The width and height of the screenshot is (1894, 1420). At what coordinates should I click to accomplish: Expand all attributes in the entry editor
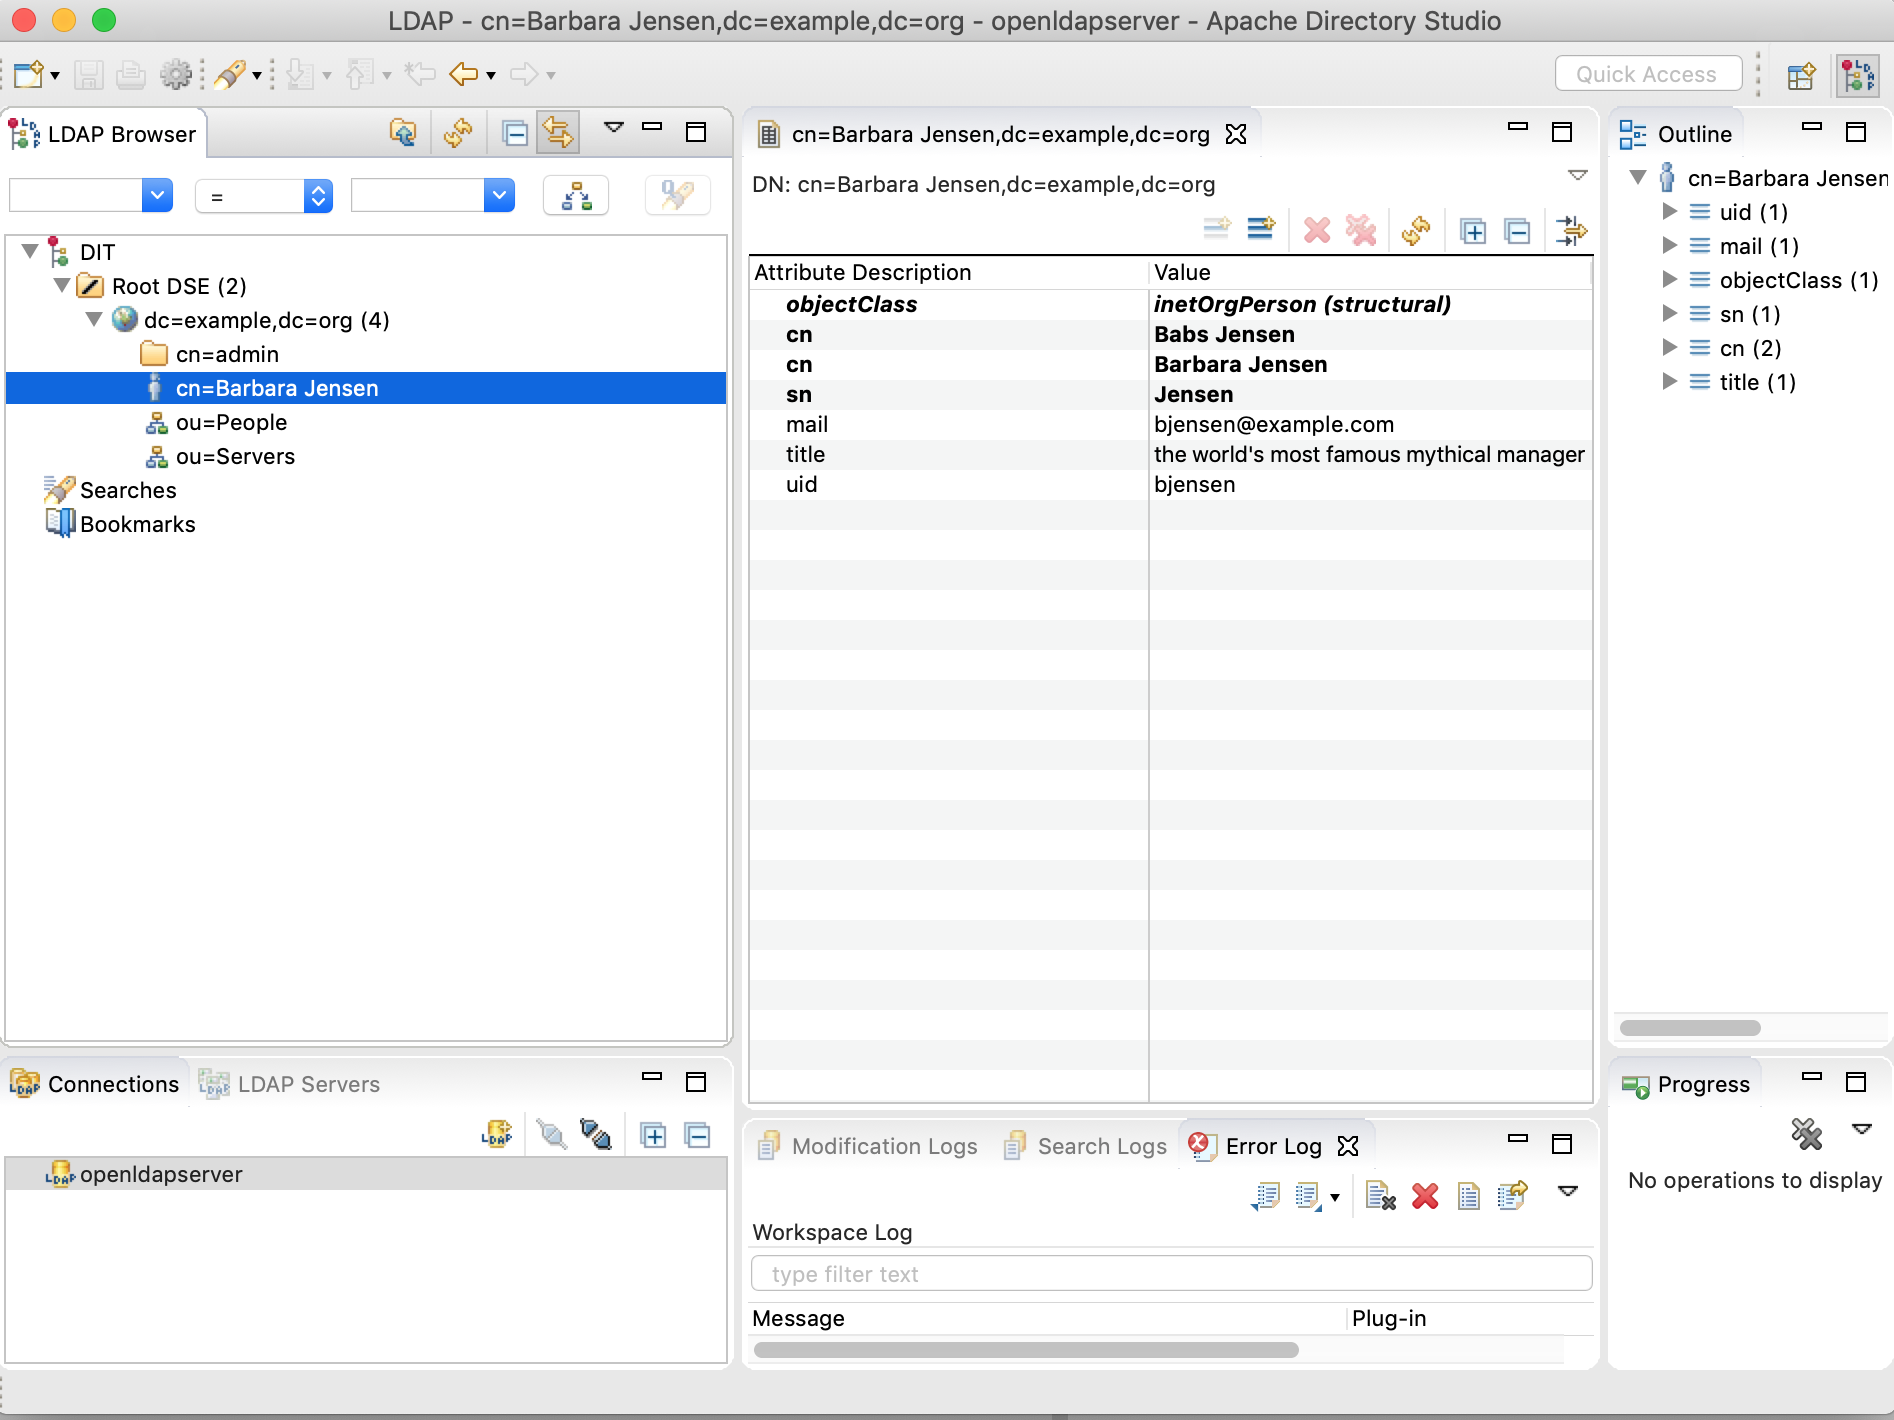[1473, 230]
